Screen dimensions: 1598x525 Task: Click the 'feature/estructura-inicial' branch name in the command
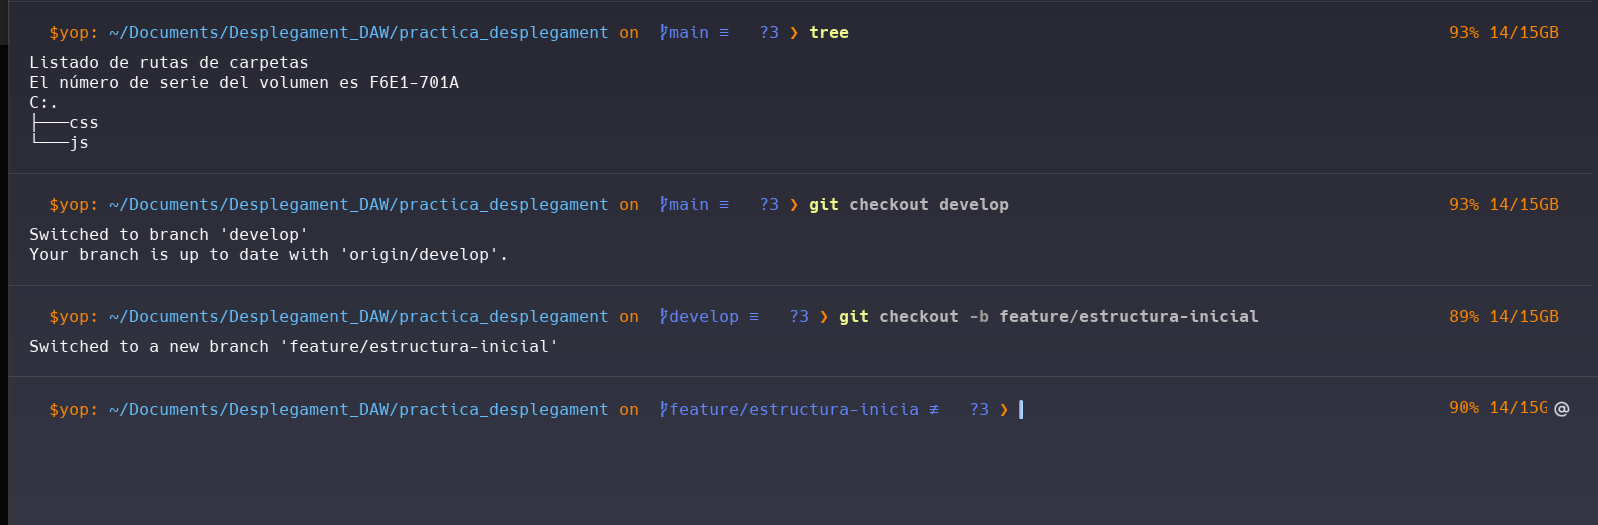[1128, 317]
